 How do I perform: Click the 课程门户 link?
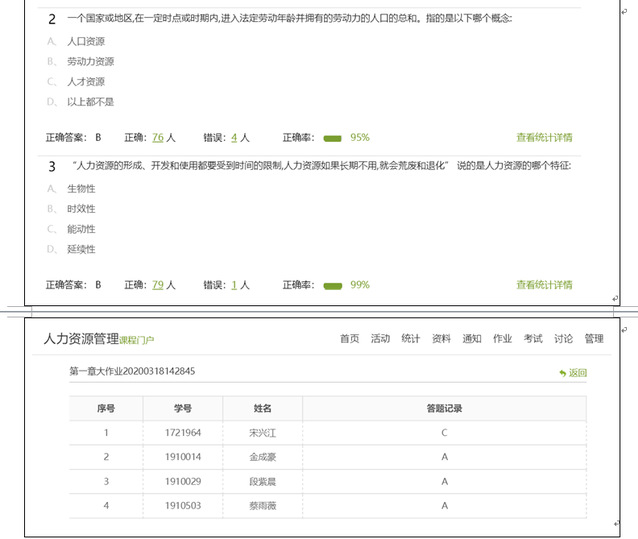pyautogui.click(x=137, y=341)
